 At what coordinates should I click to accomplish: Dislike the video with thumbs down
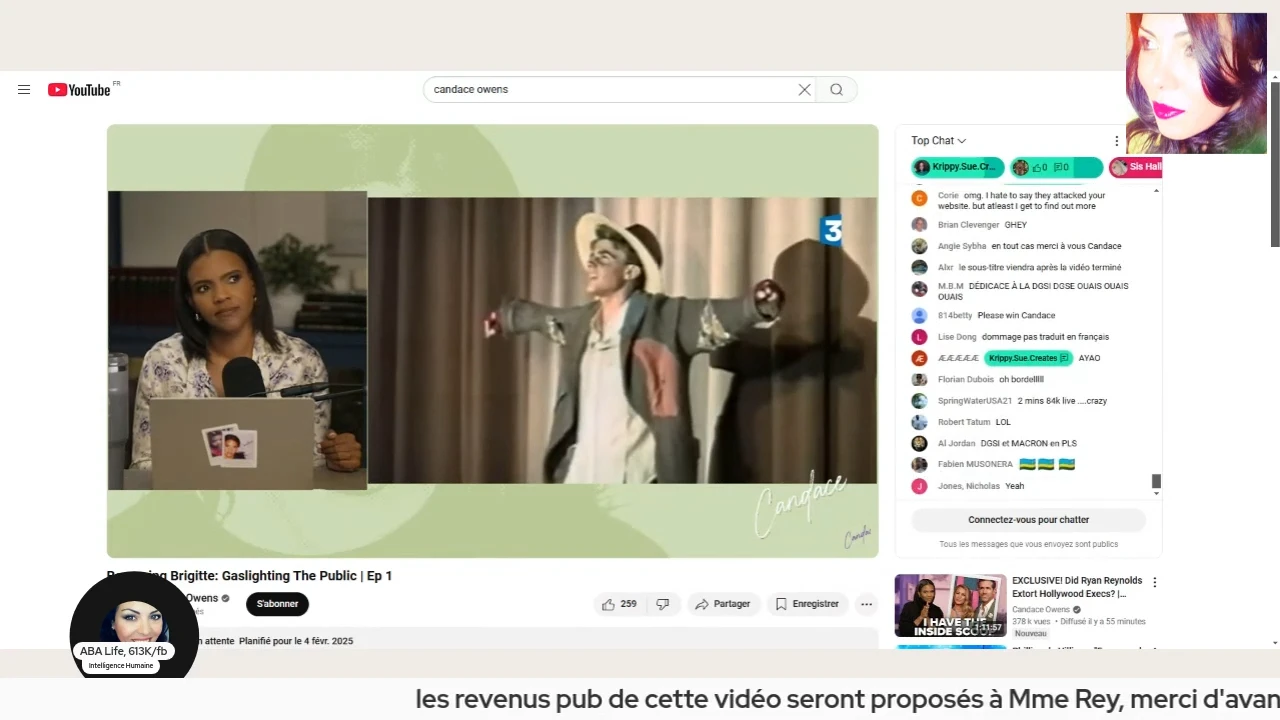(663, 604)
